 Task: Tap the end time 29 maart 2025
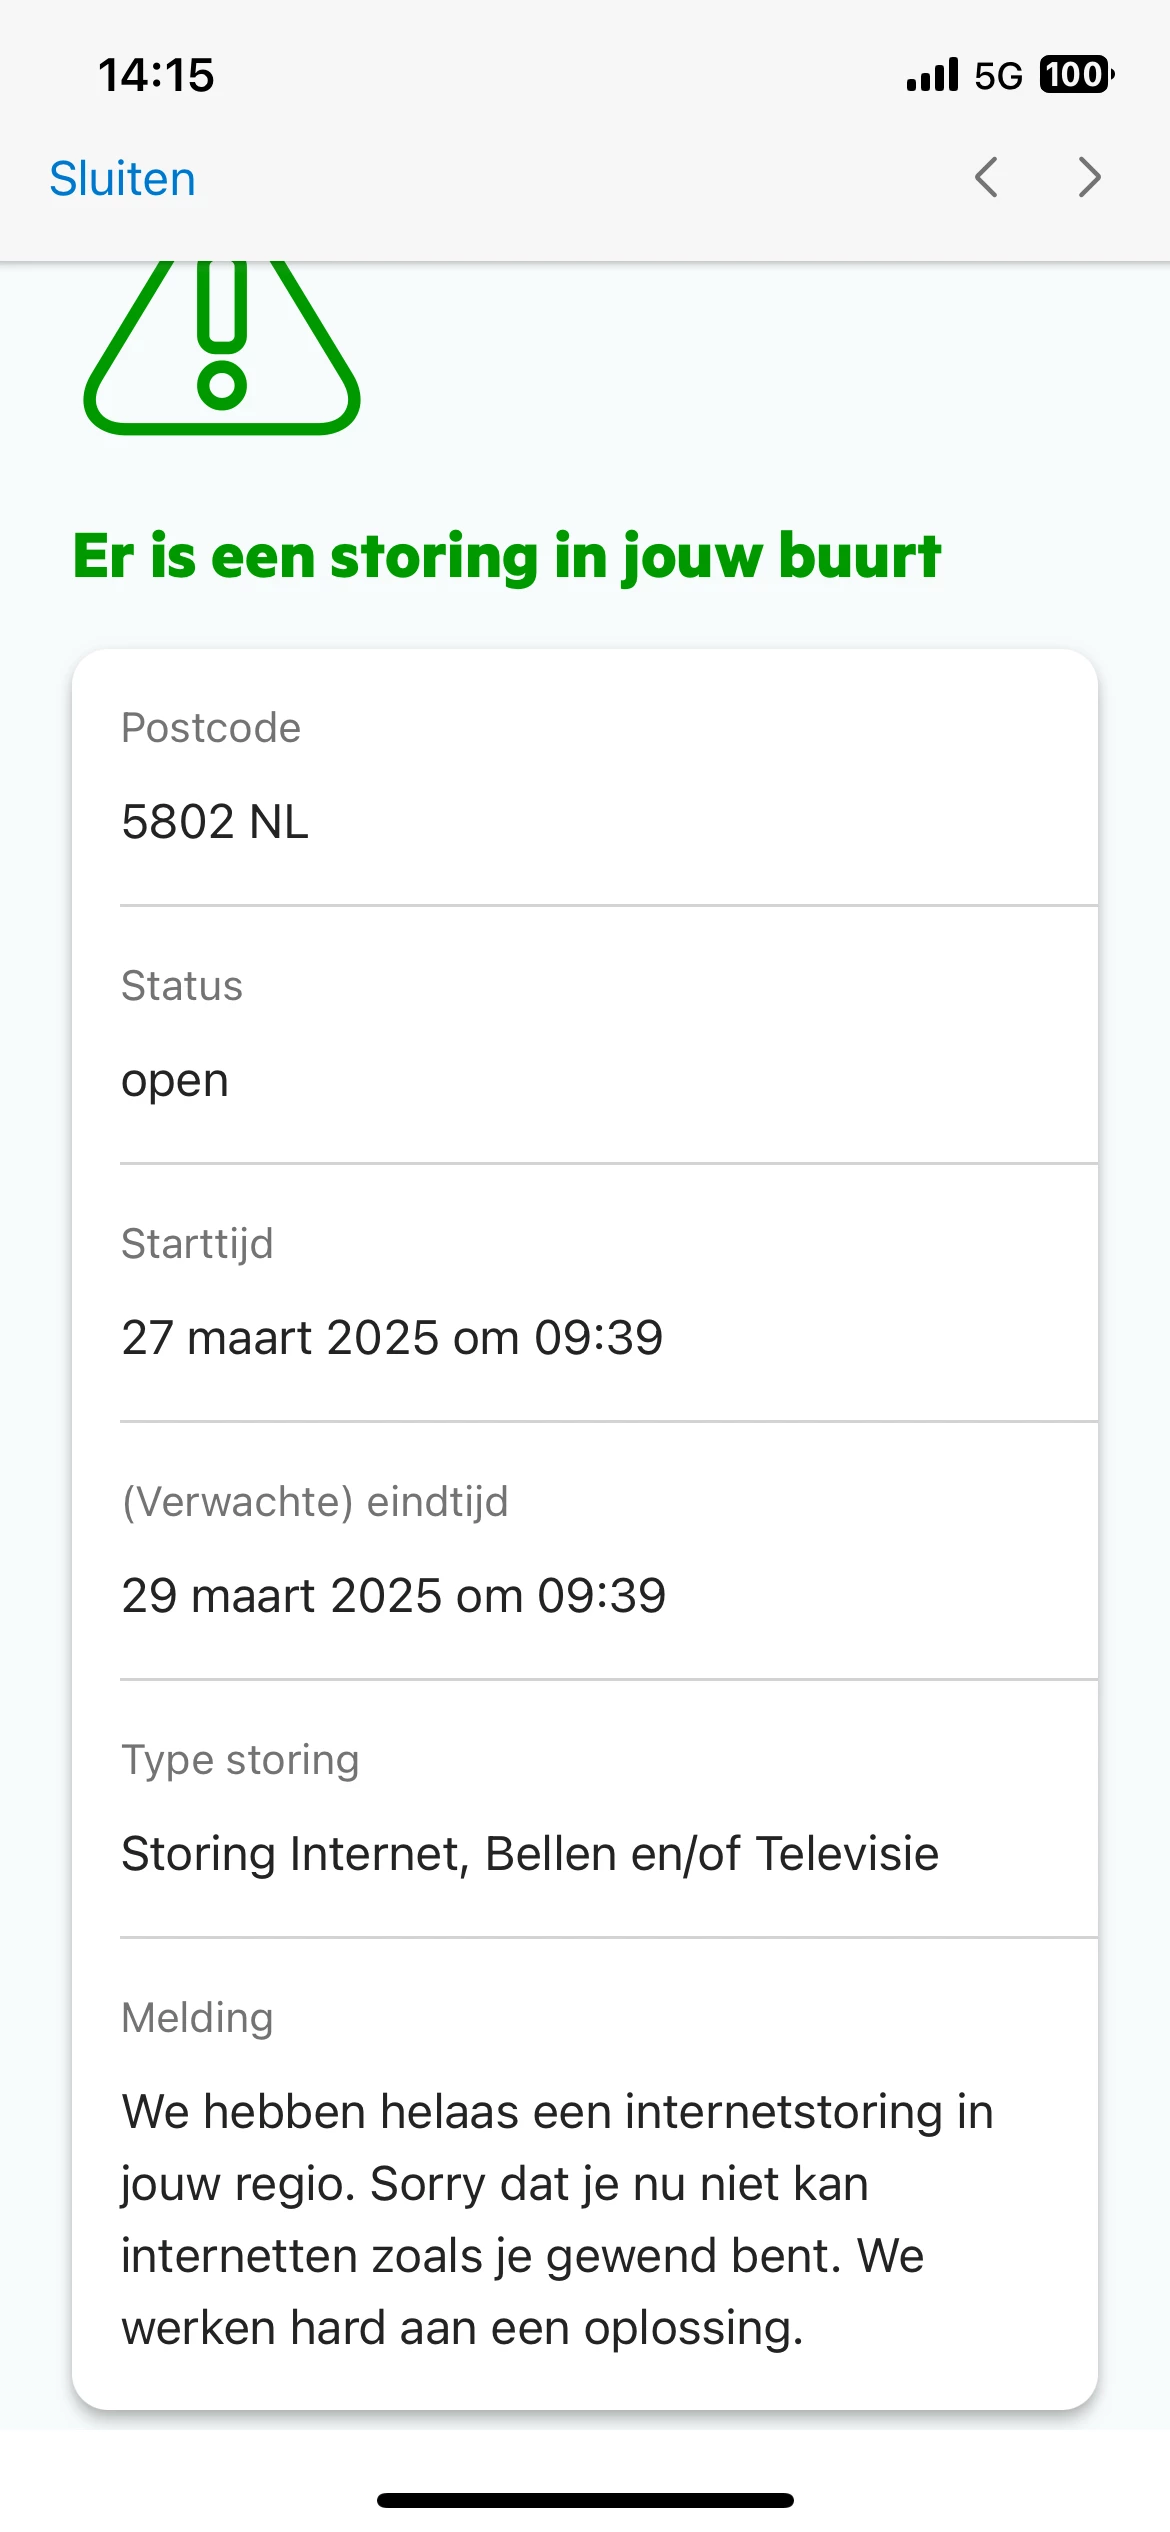coord(394,1596)
